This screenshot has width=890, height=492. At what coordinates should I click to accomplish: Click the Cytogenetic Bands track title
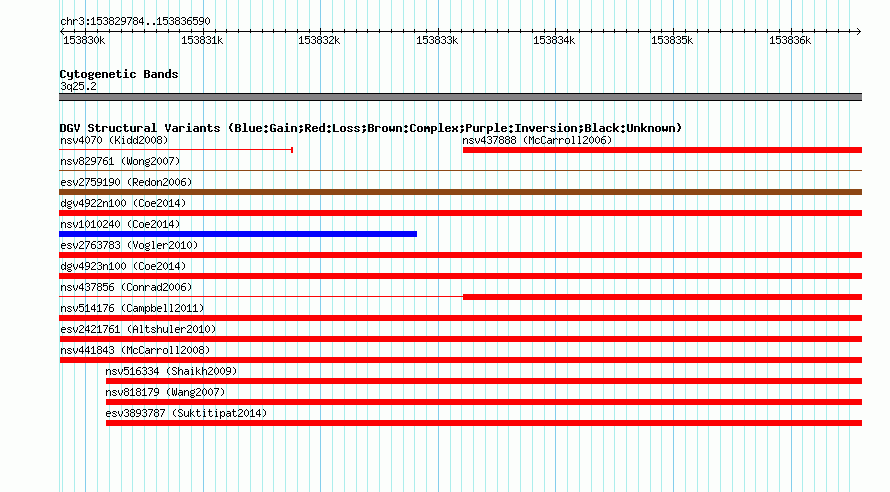119,74
